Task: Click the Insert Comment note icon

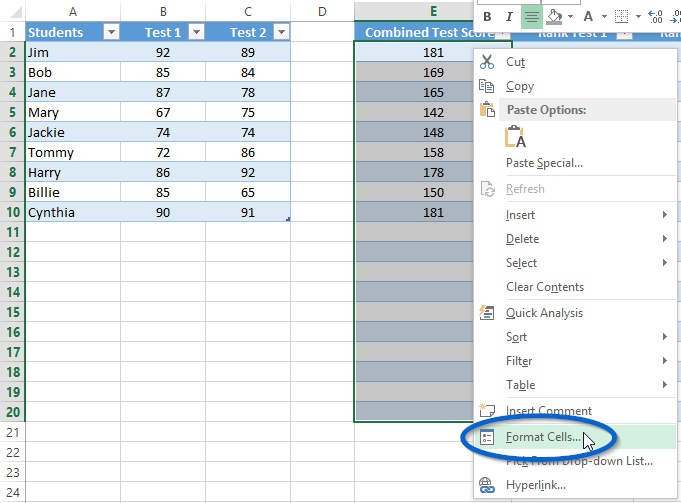Action: click(x=487, y=410)
